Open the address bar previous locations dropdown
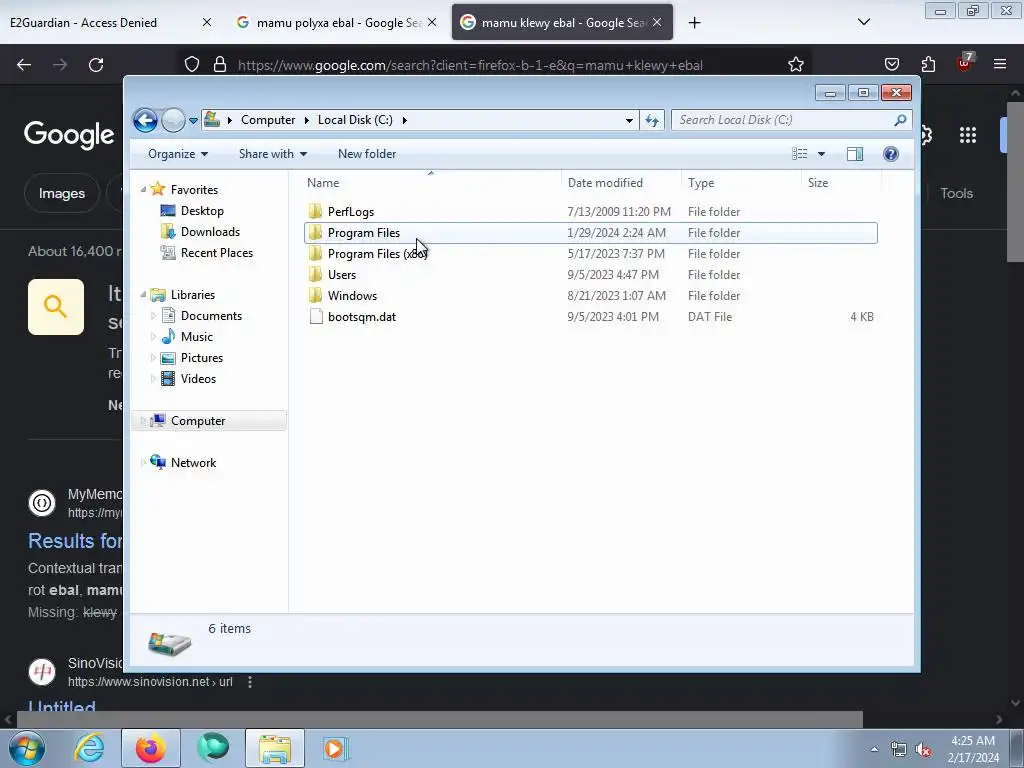 click(x=629, y=120)
